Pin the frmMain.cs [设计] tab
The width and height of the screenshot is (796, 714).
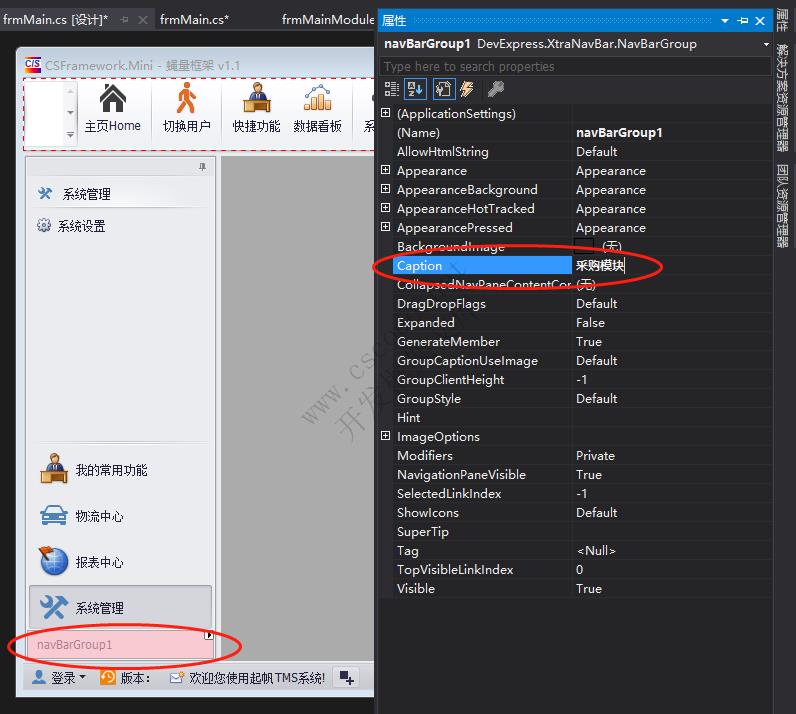(x=125, y=20)
